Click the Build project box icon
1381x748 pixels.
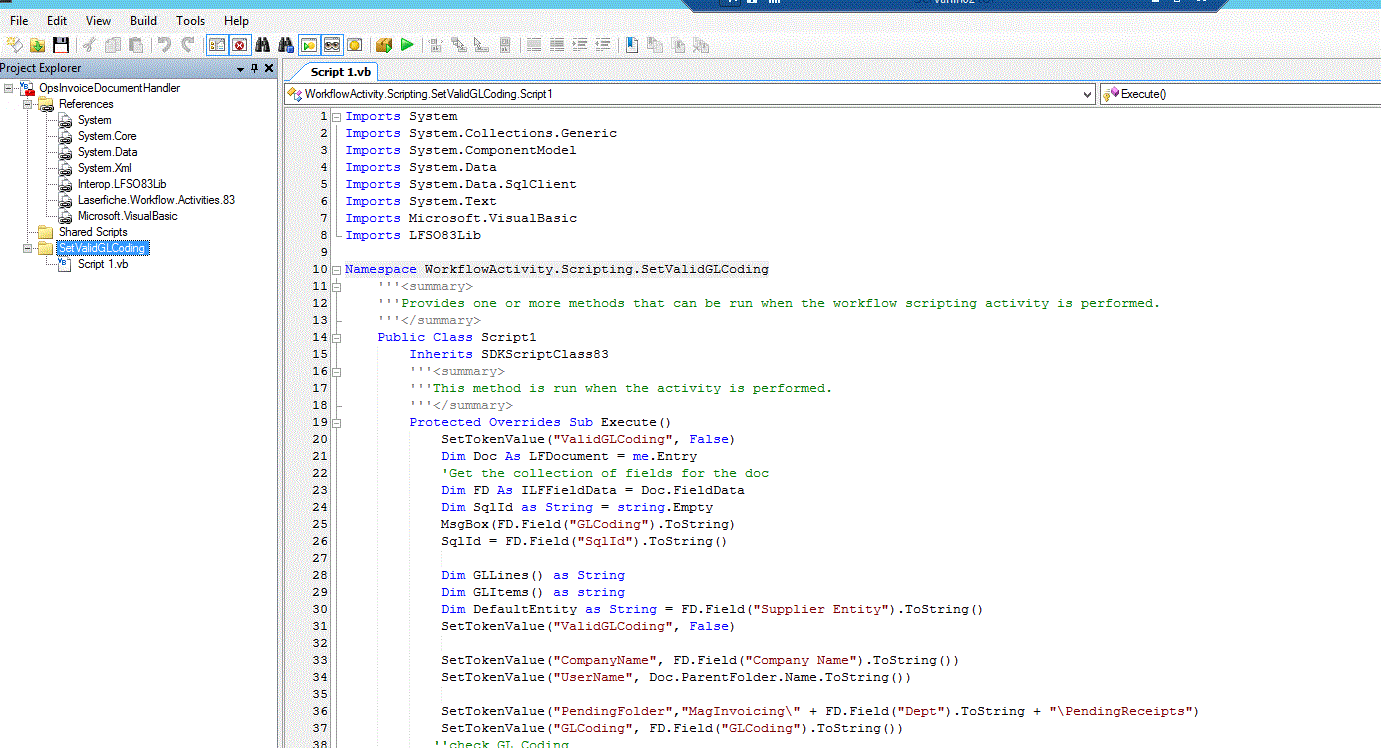[x=384, y=45]
